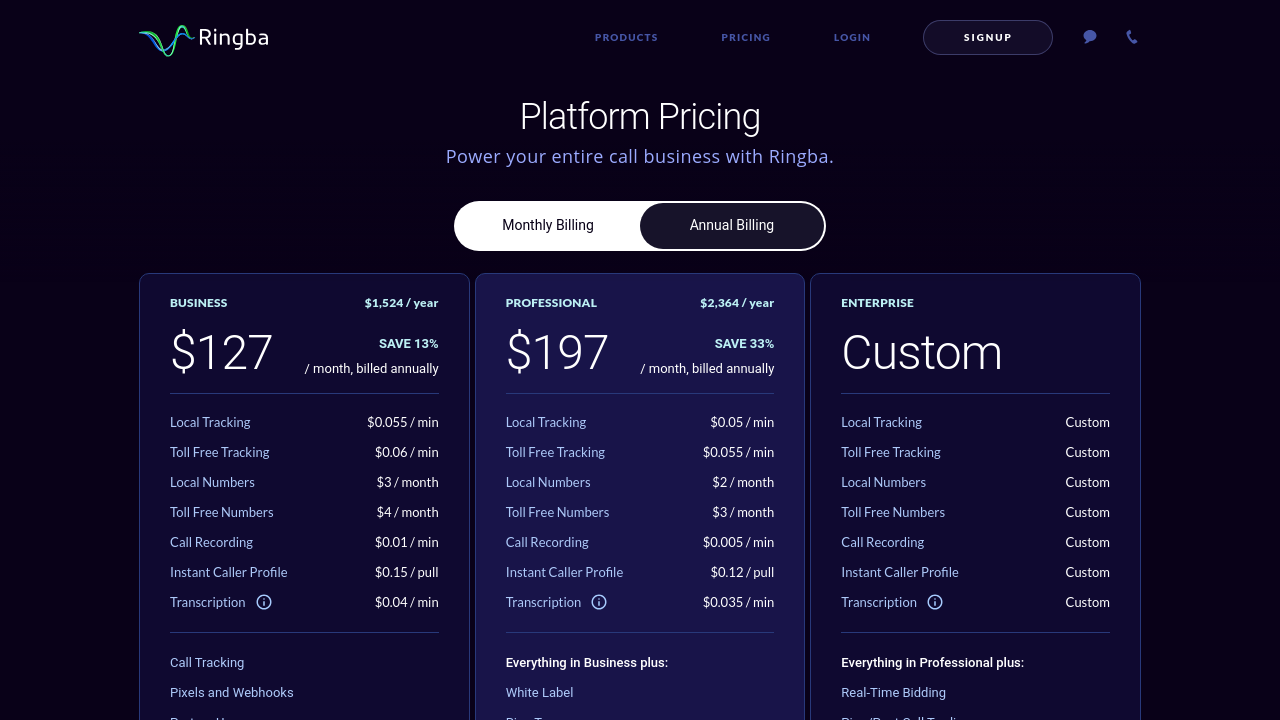Image resolution: width=1280 pixels, height=720 pixels.
Task: Click Professional plan Transcription info icon
Action: pos(599,602)
